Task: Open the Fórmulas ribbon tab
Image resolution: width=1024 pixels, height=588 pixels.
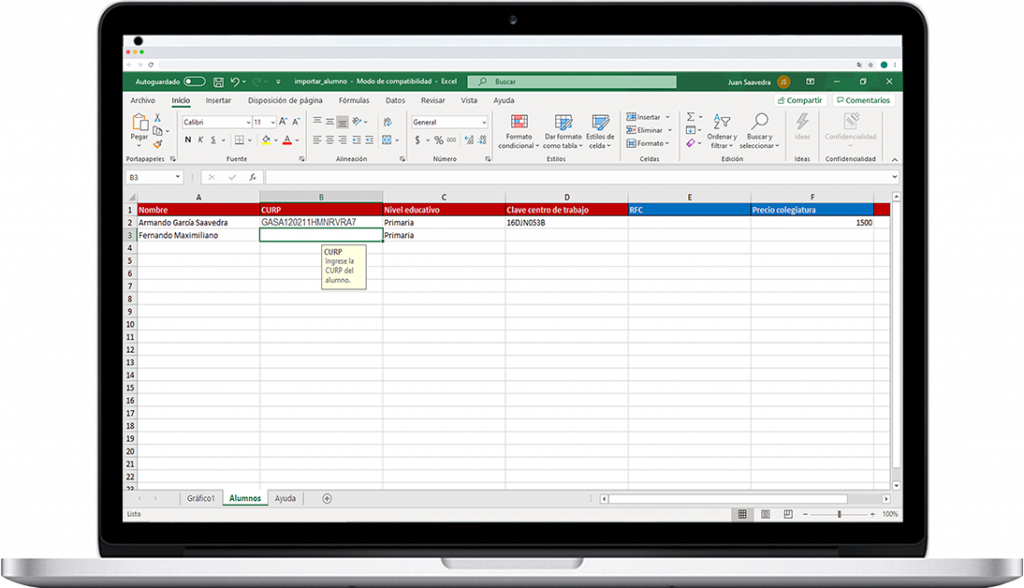Action: [353, 100]
